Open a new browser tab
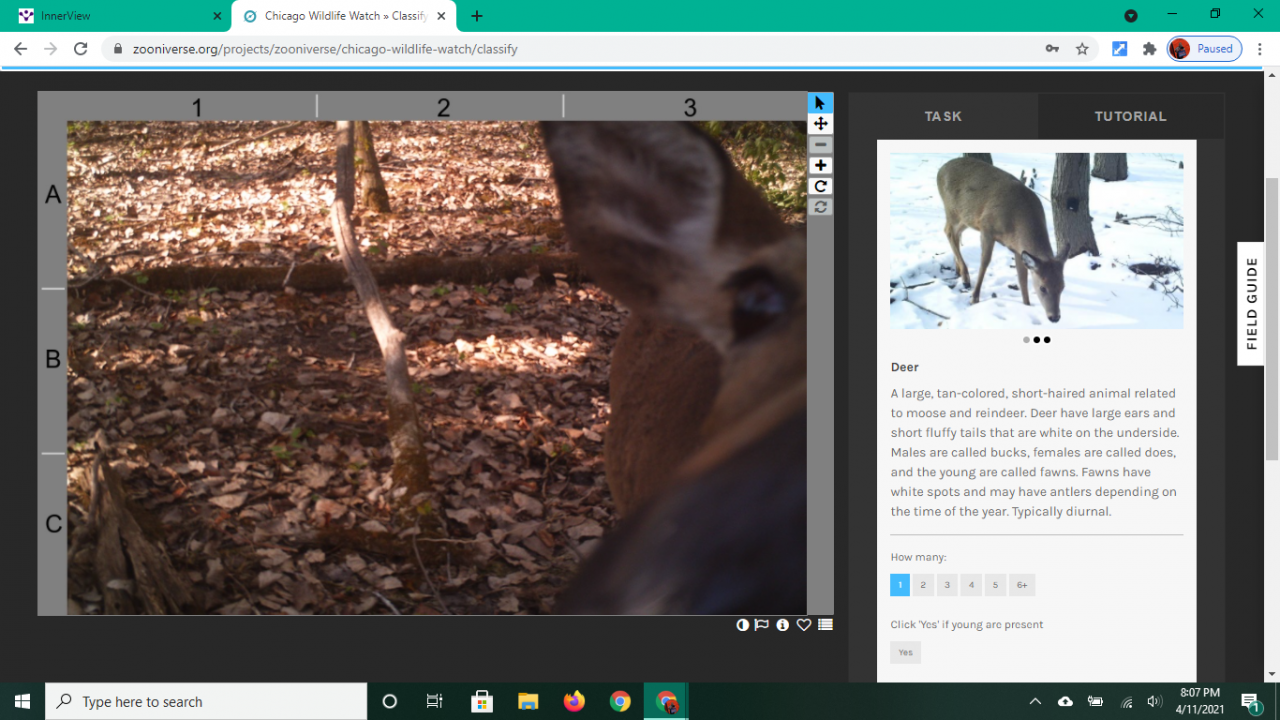The width and height of the screenshot is (1280, 720). [x=477, y=16]
